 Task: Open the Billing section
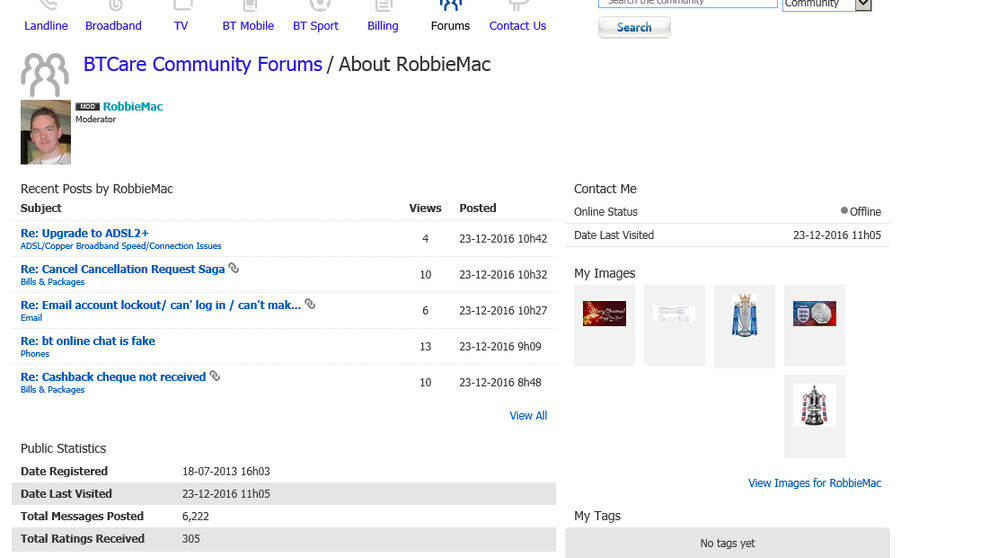[383, 25]
